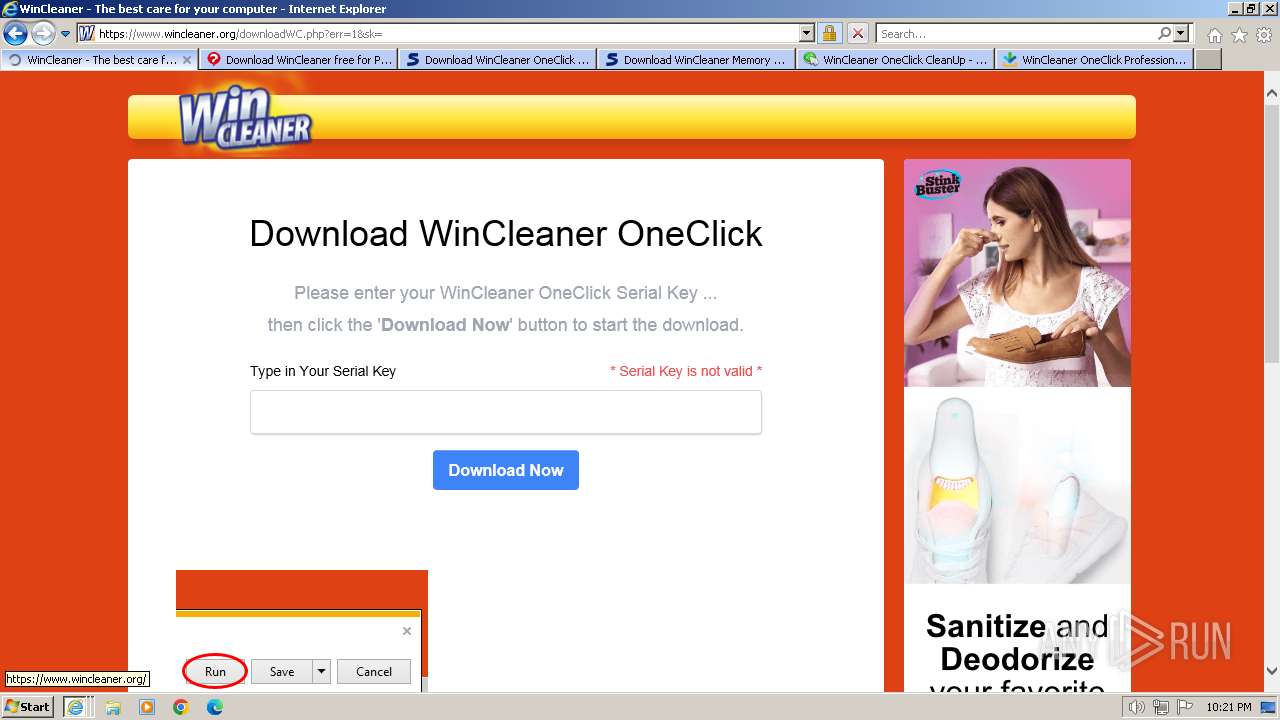
Task: Click the network tray icon
Action: pos(1160,707)
